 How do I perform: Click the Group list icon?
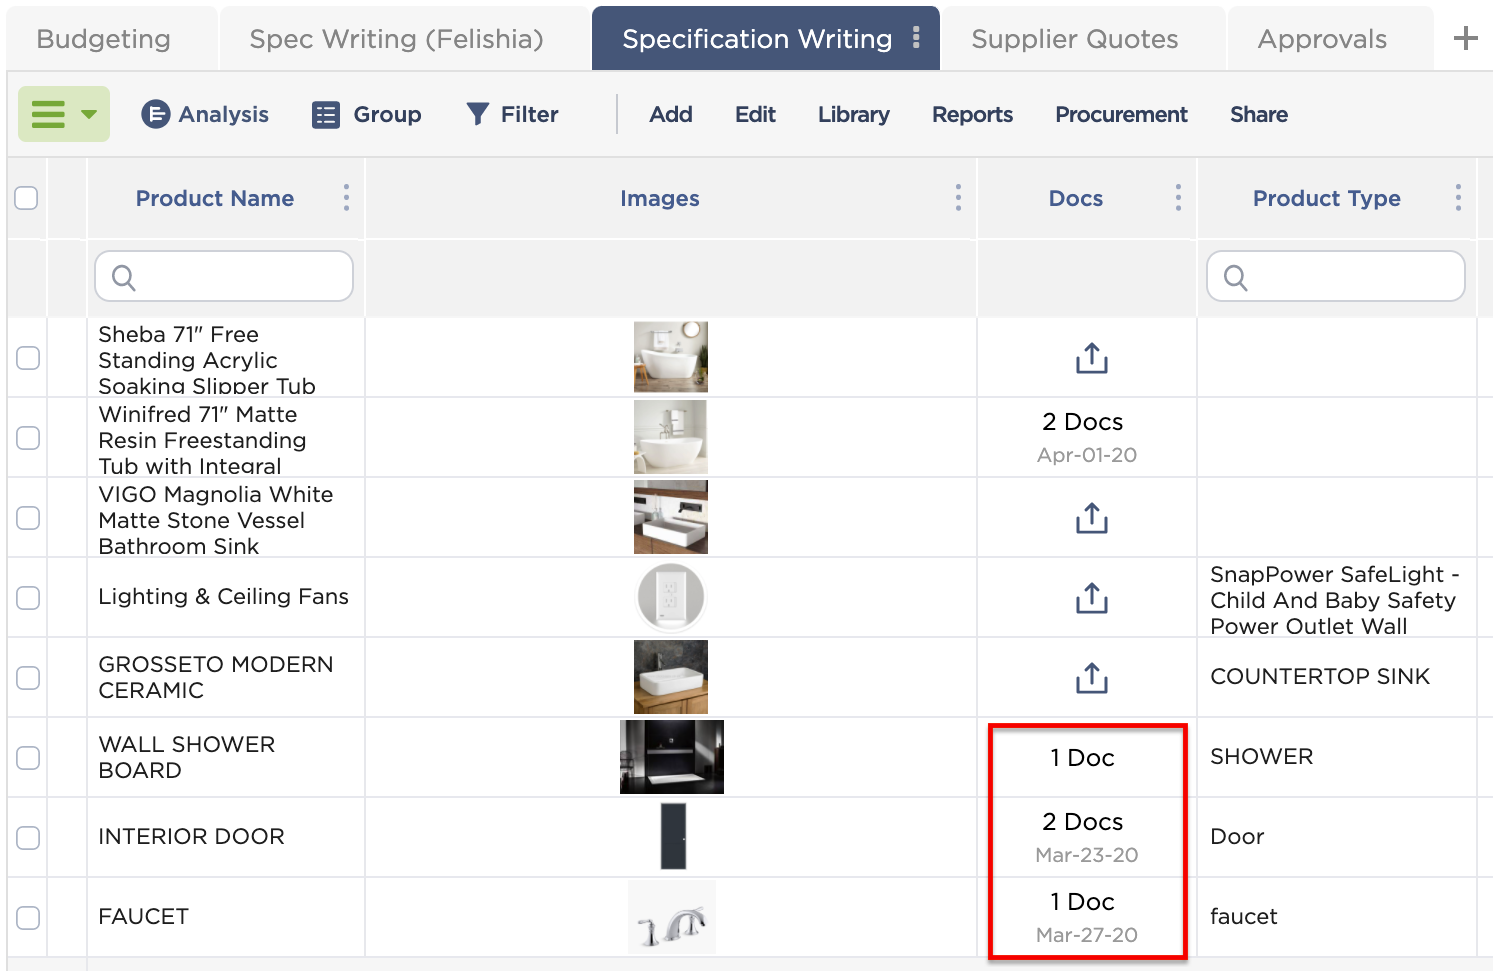pyautogui.click(x=326, y=115)
